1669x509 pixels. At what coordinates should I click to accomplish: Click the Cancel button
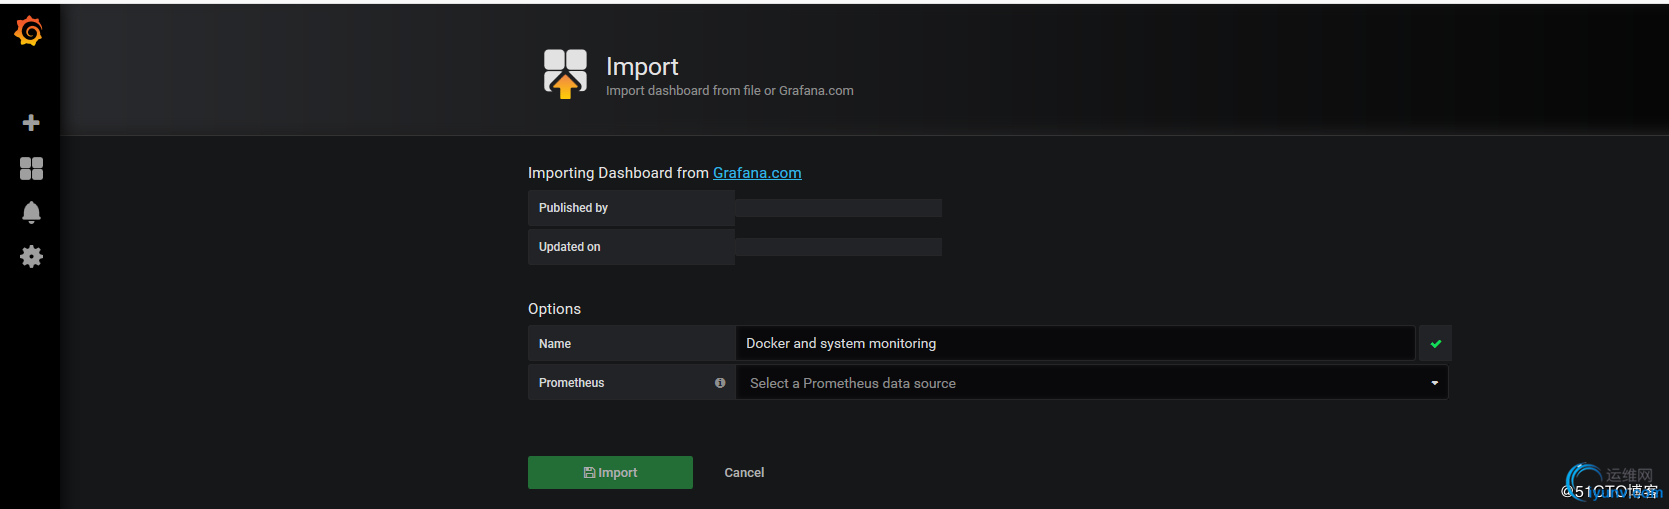[x=744, y=472]
